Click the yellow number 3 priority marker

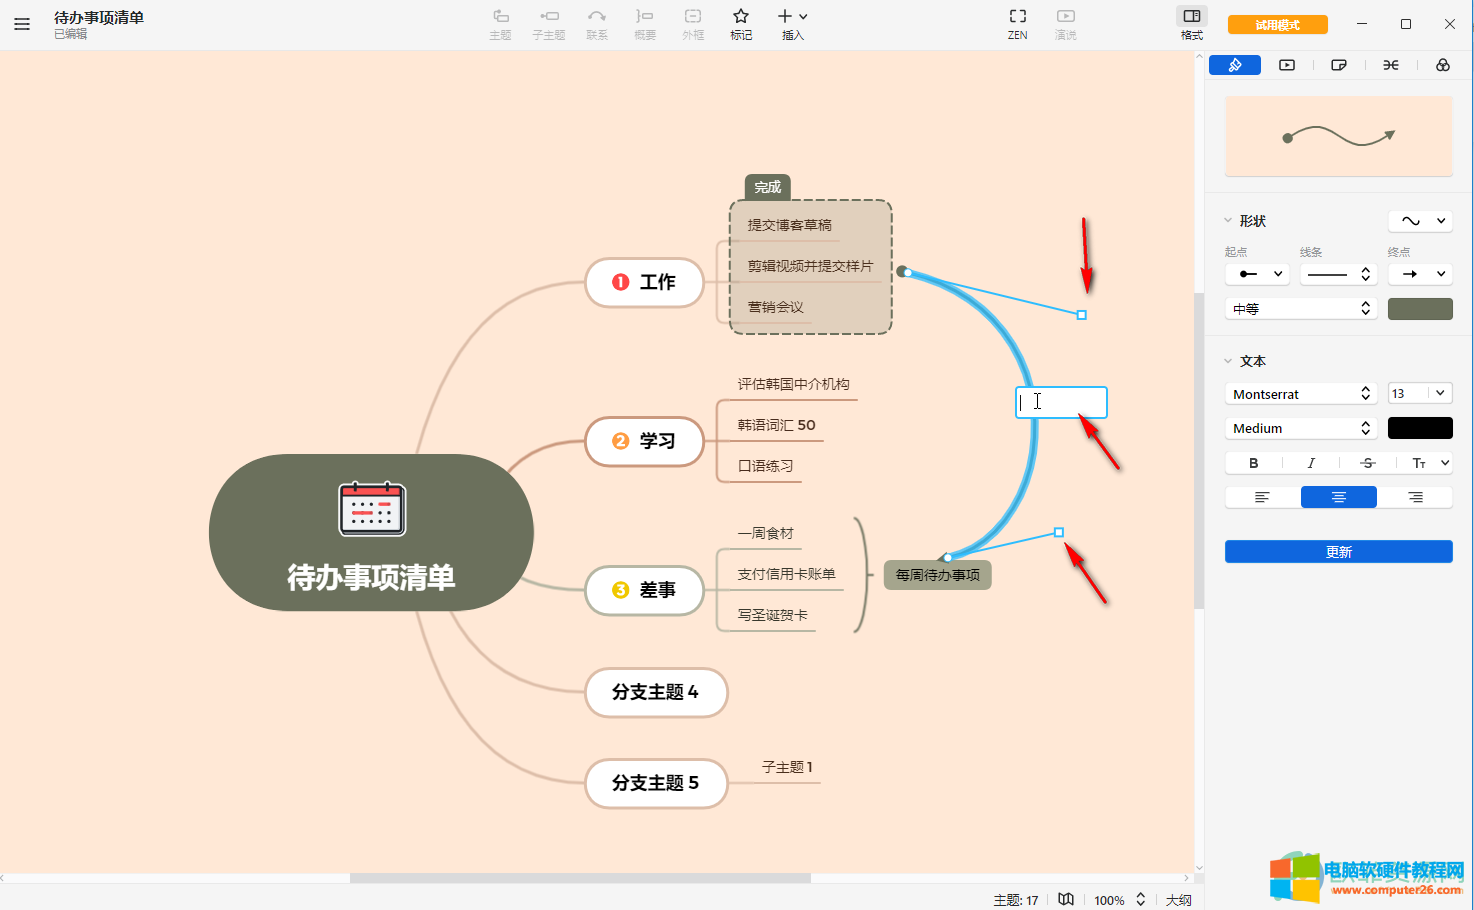[x=620, y=590]
